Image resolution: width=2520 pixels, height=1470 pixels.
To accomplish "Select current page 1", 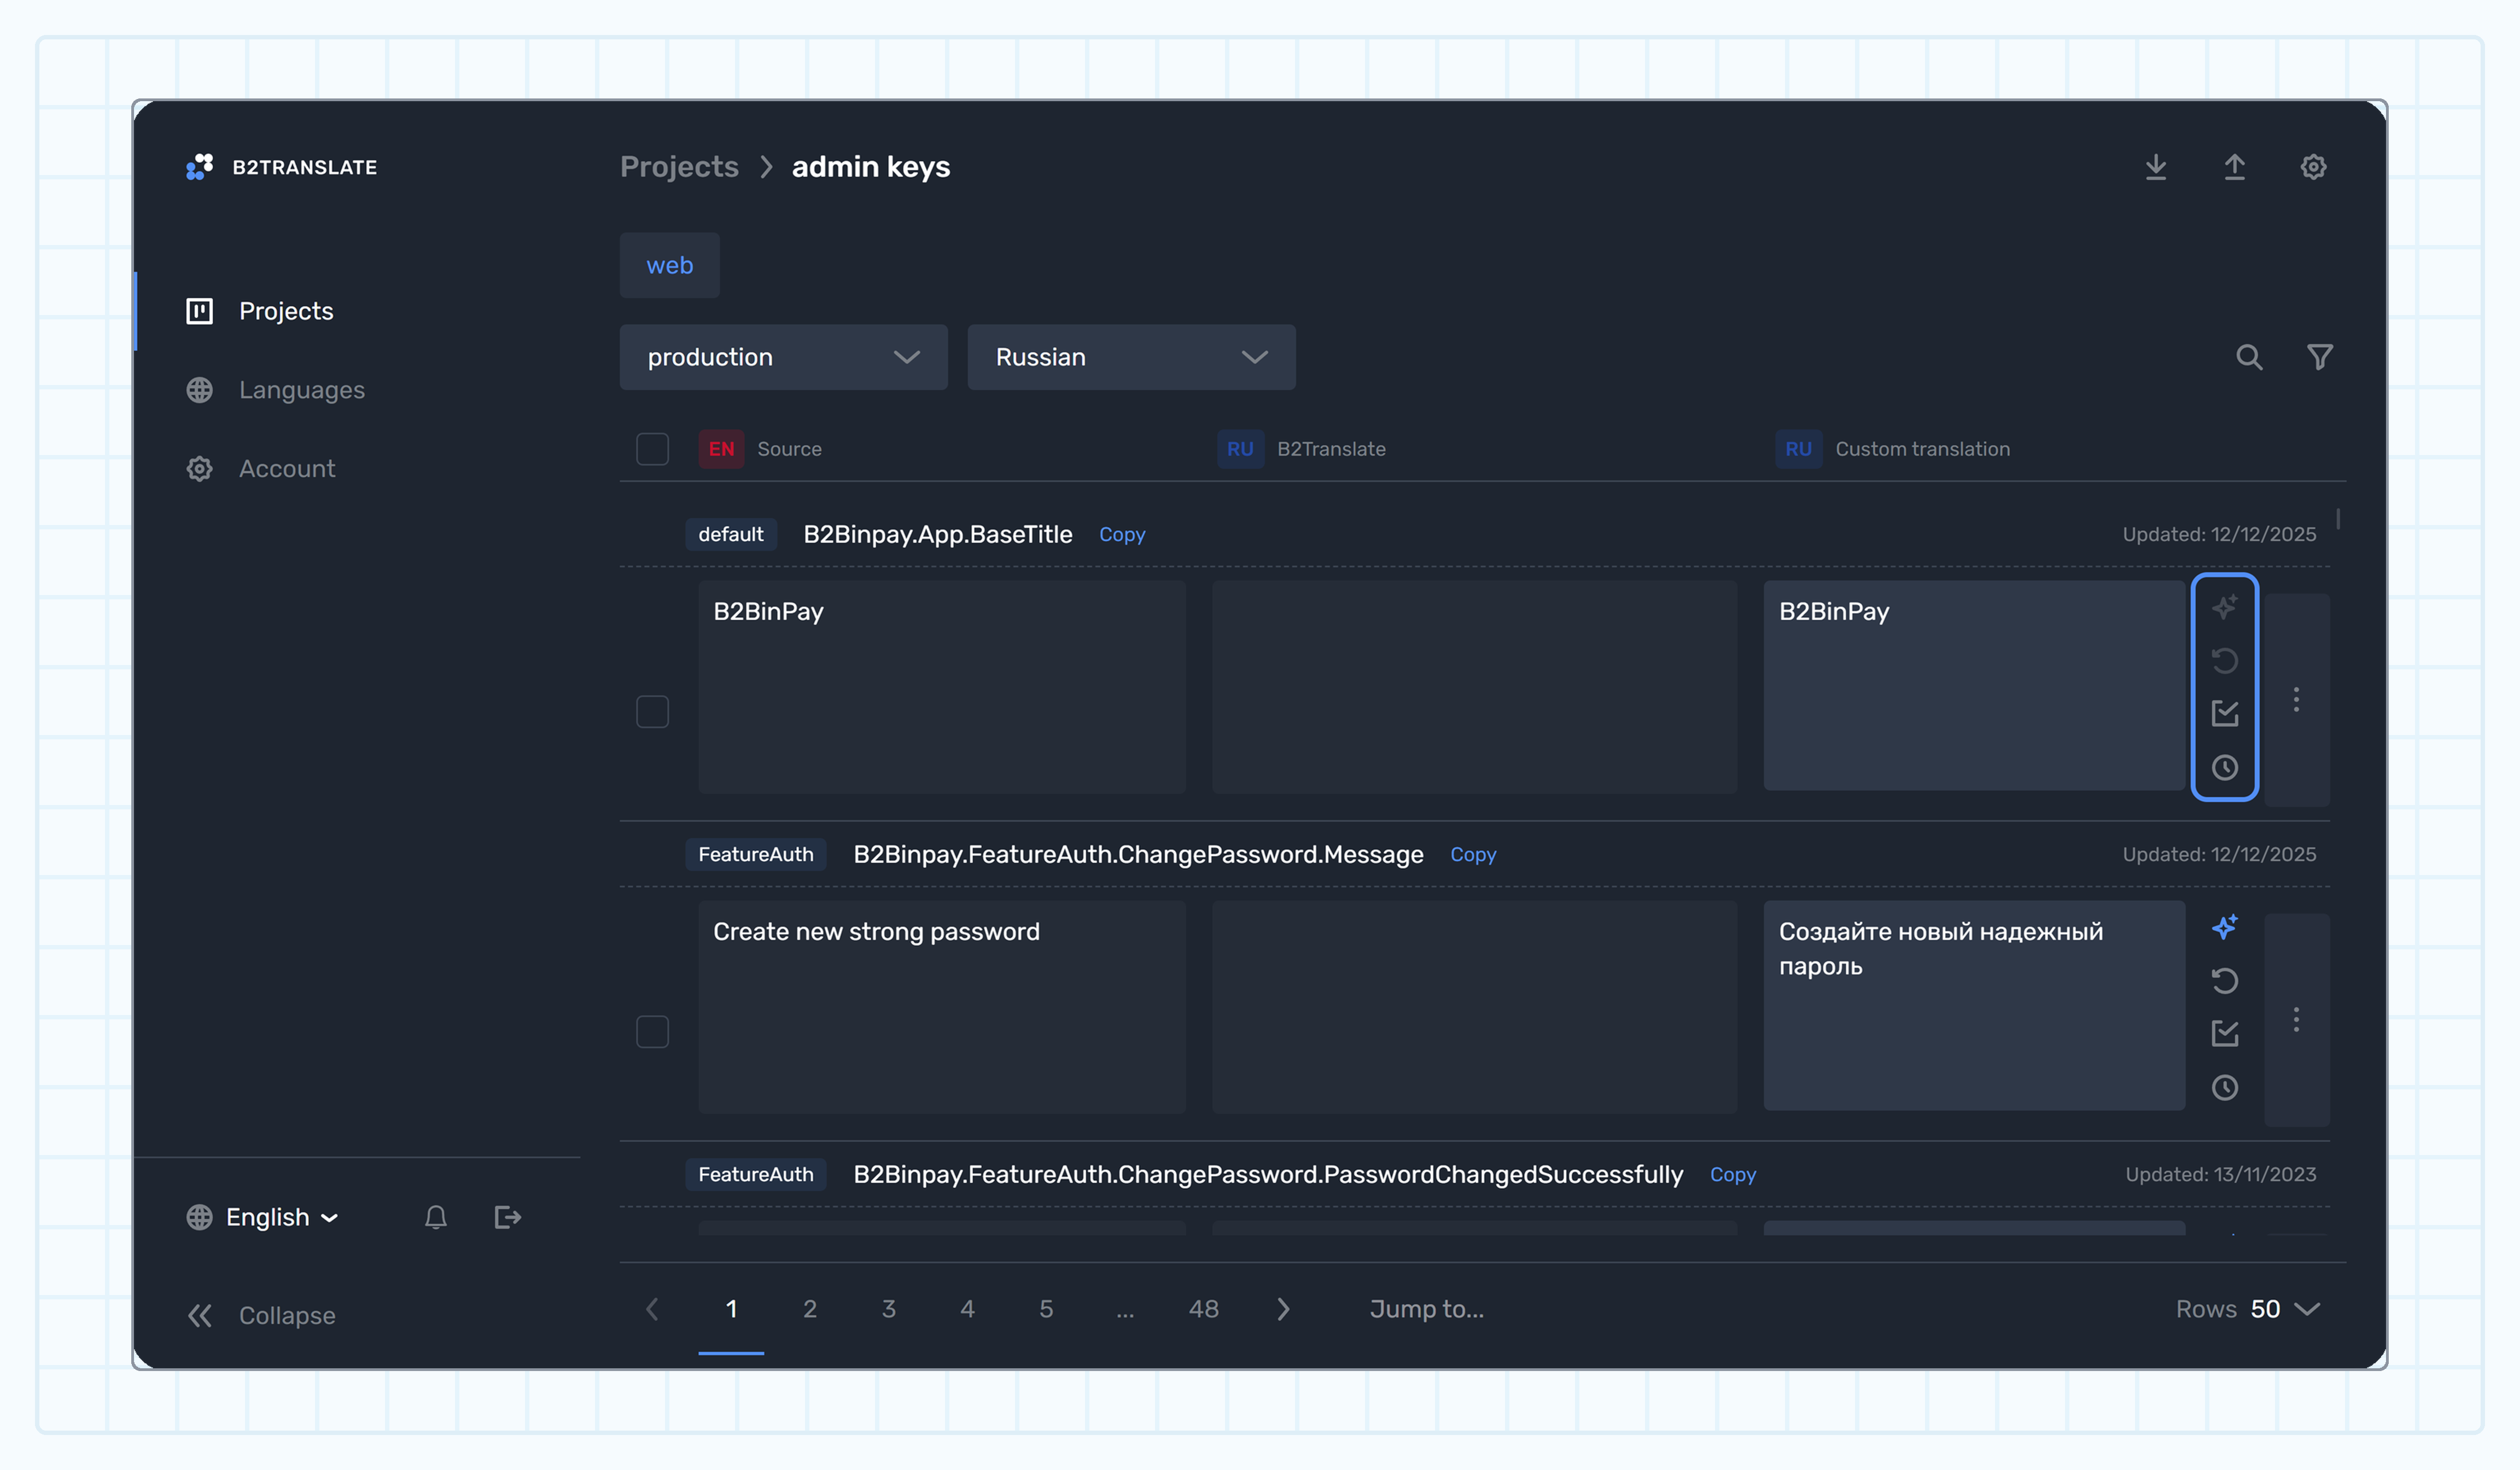I will pyautogui.click(x=731, y=1309).
